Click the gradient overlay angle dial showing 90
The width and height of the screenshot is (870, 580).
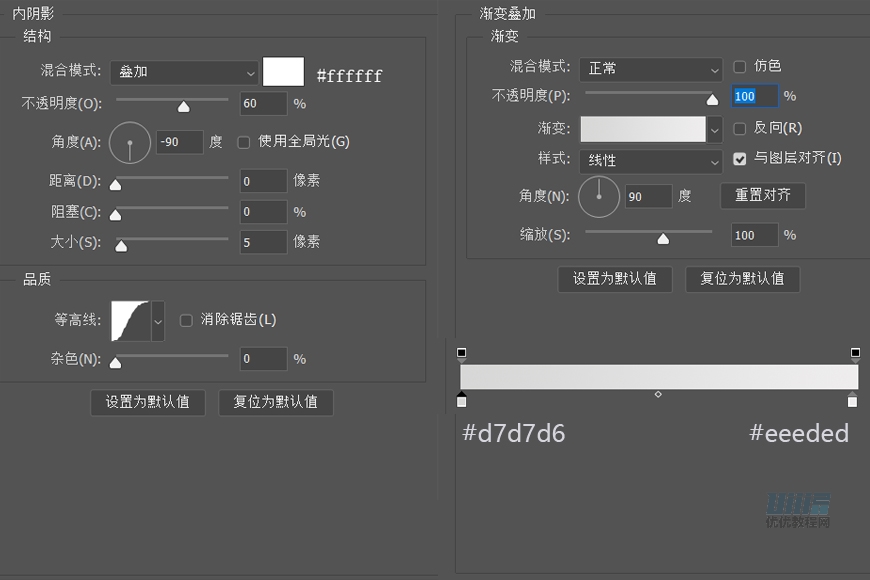[x=599, y=196]
